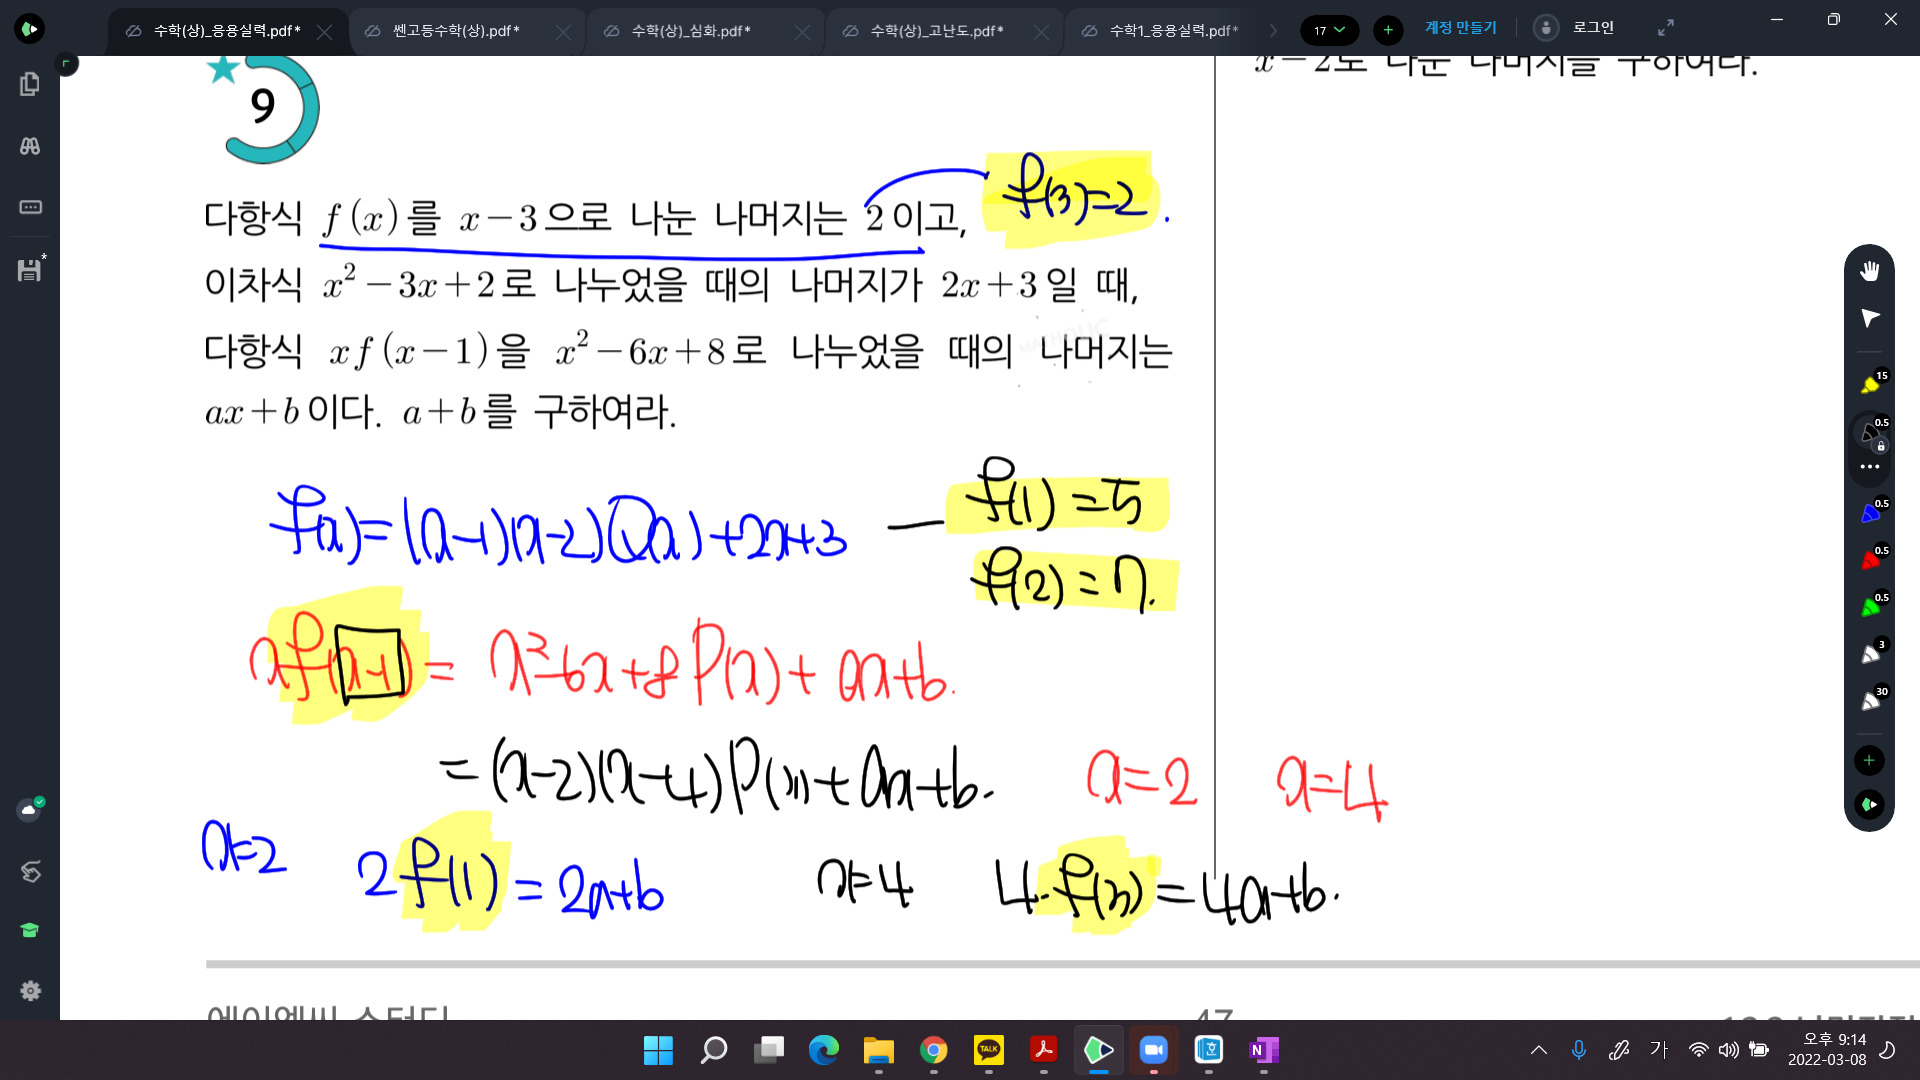Expand the tab count dropdown showing 17

[x=1329, y=30]
